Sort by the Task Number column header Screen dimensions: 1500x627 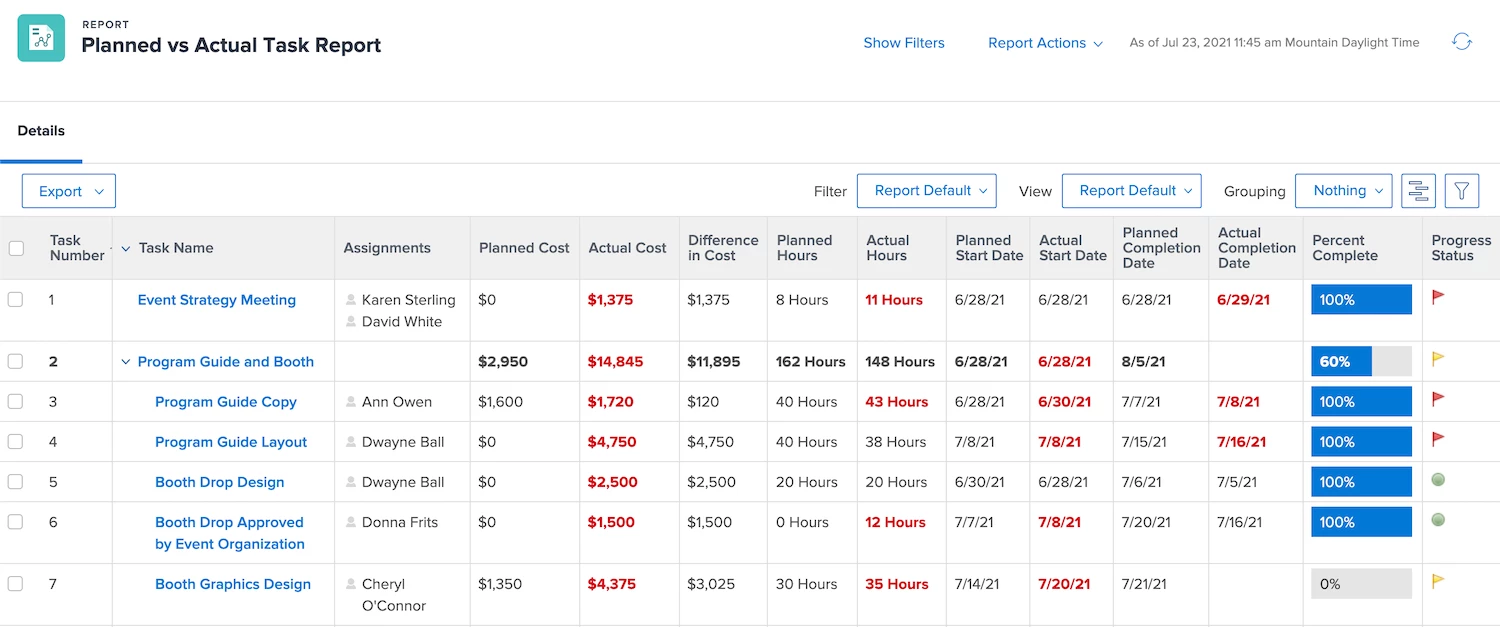(77, 248)
